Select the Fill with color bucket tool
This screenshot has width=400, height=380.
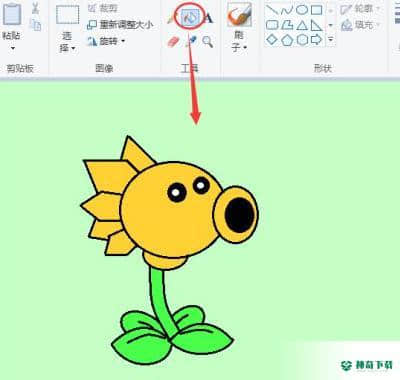click(190, 17)
